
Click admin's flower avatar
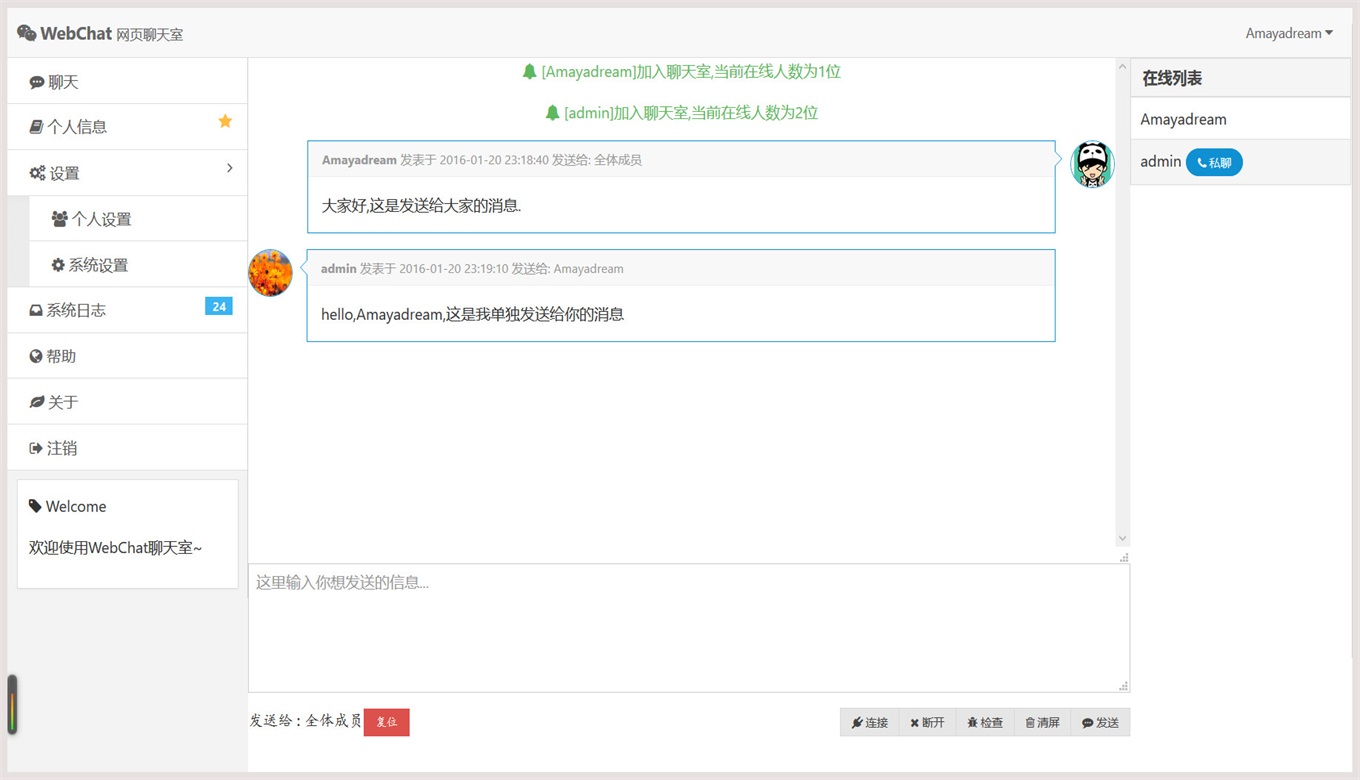point(270,273)
